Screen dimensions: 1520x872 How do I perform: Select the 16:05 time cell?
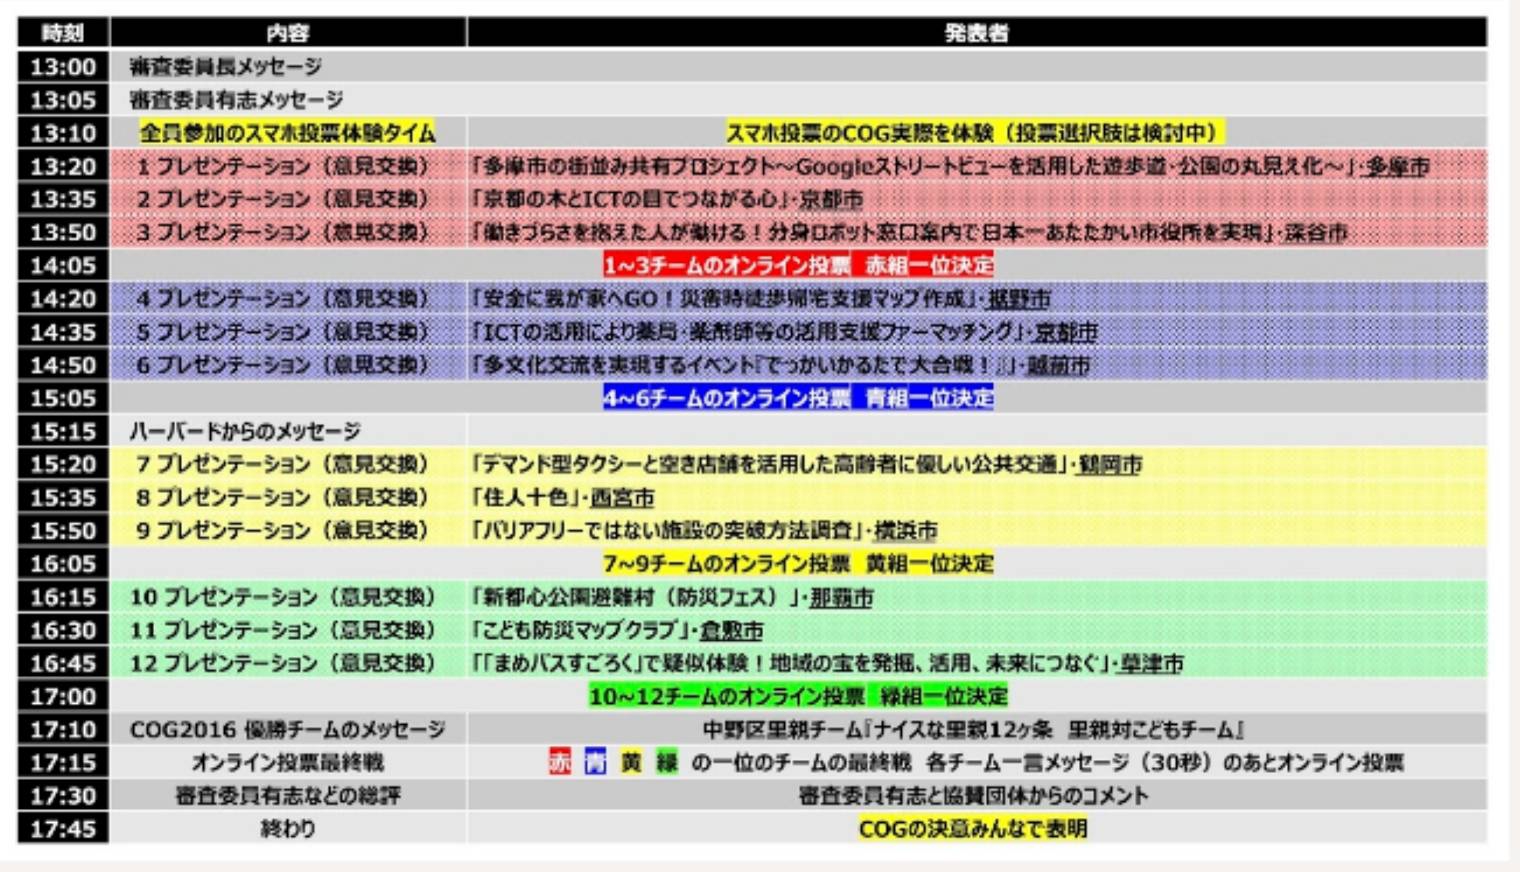[63, 564]
